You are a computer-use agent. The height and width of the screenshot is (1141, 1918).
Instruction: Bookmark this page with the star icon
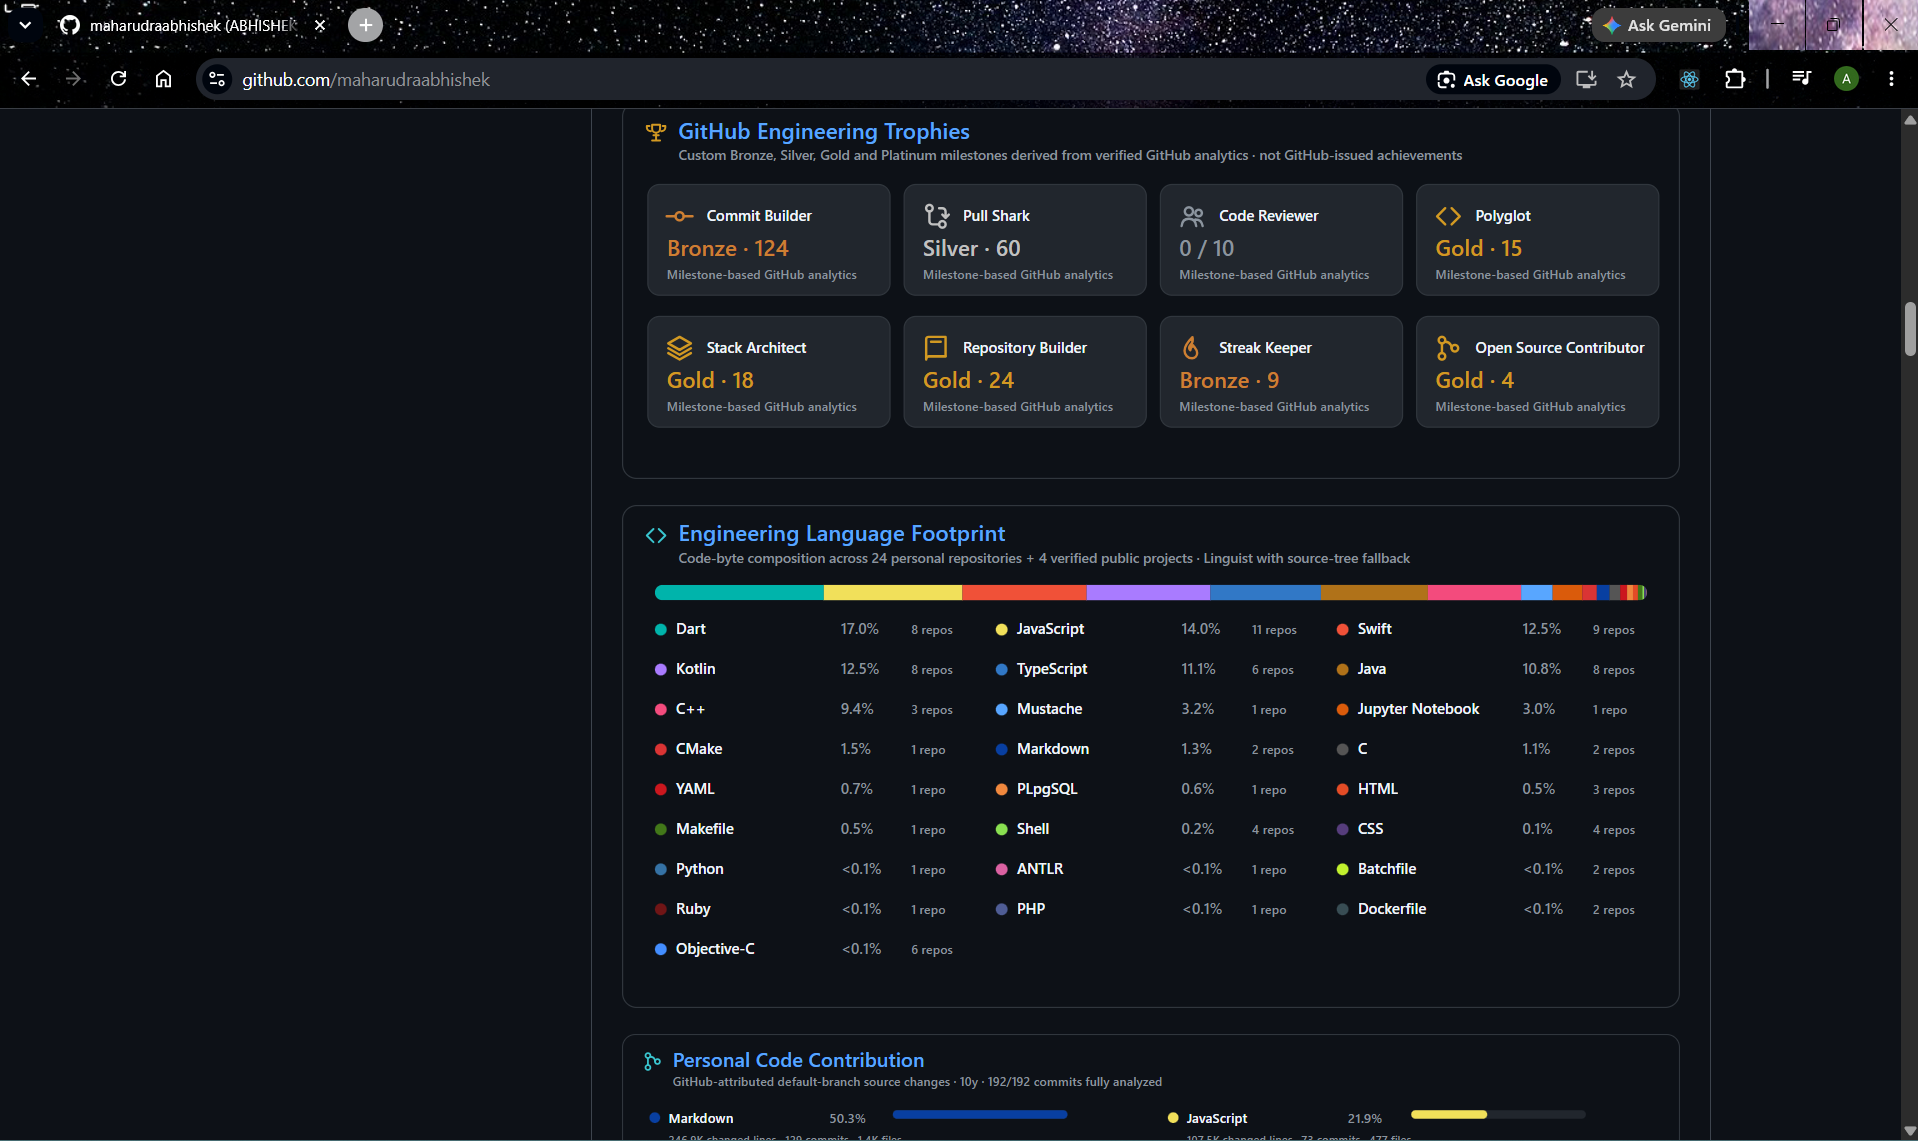[1627, 79]
